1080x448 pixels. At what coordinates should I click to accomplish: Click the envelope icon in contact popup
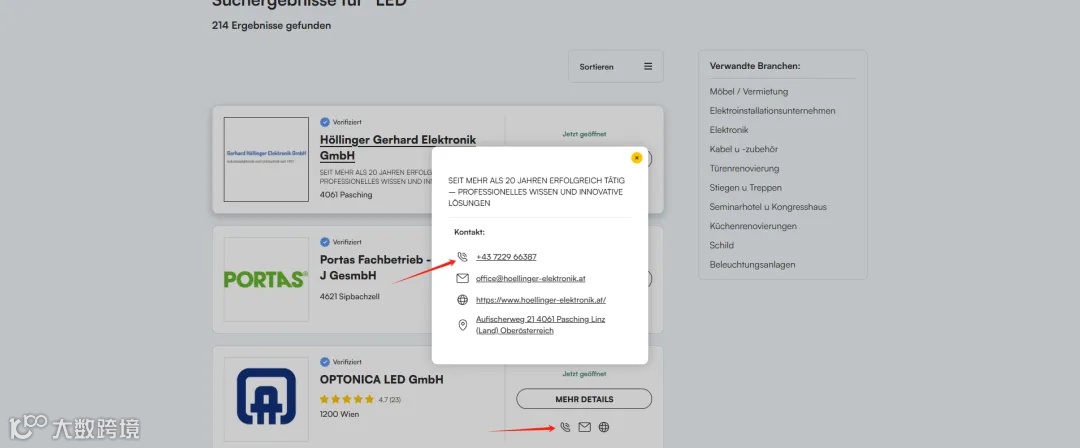pos(463,278)
